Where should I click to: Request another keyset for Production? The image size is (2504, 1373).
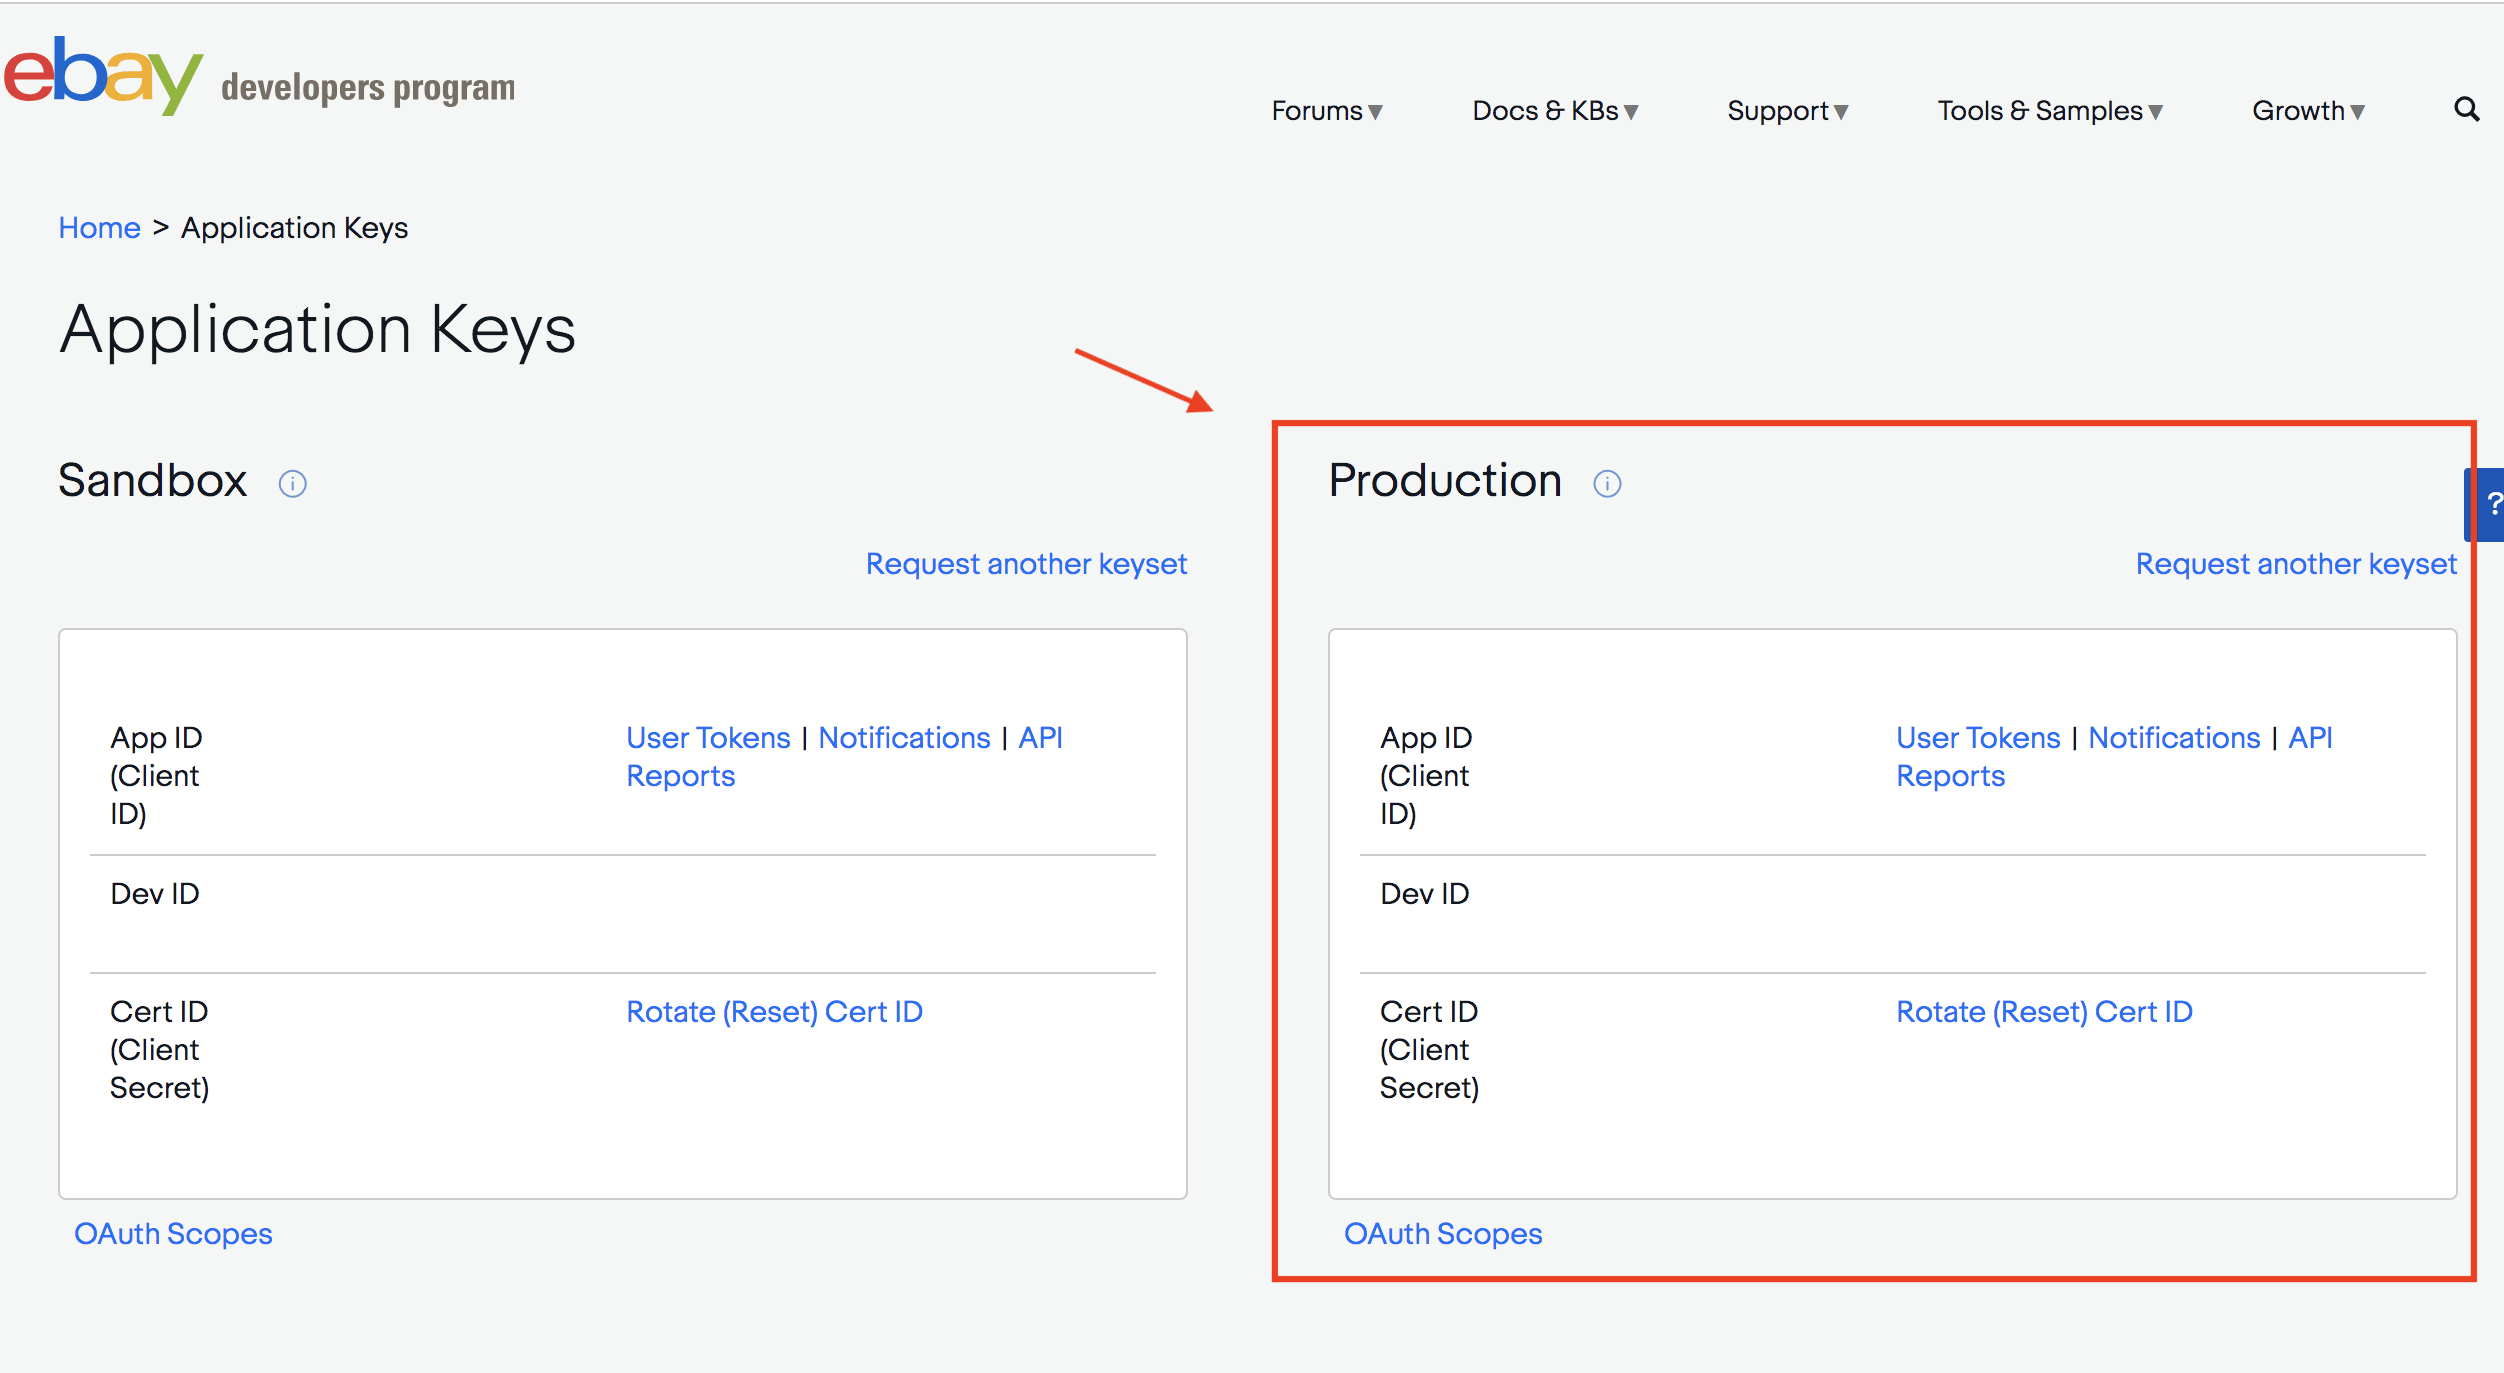(x=2296, y=564)
